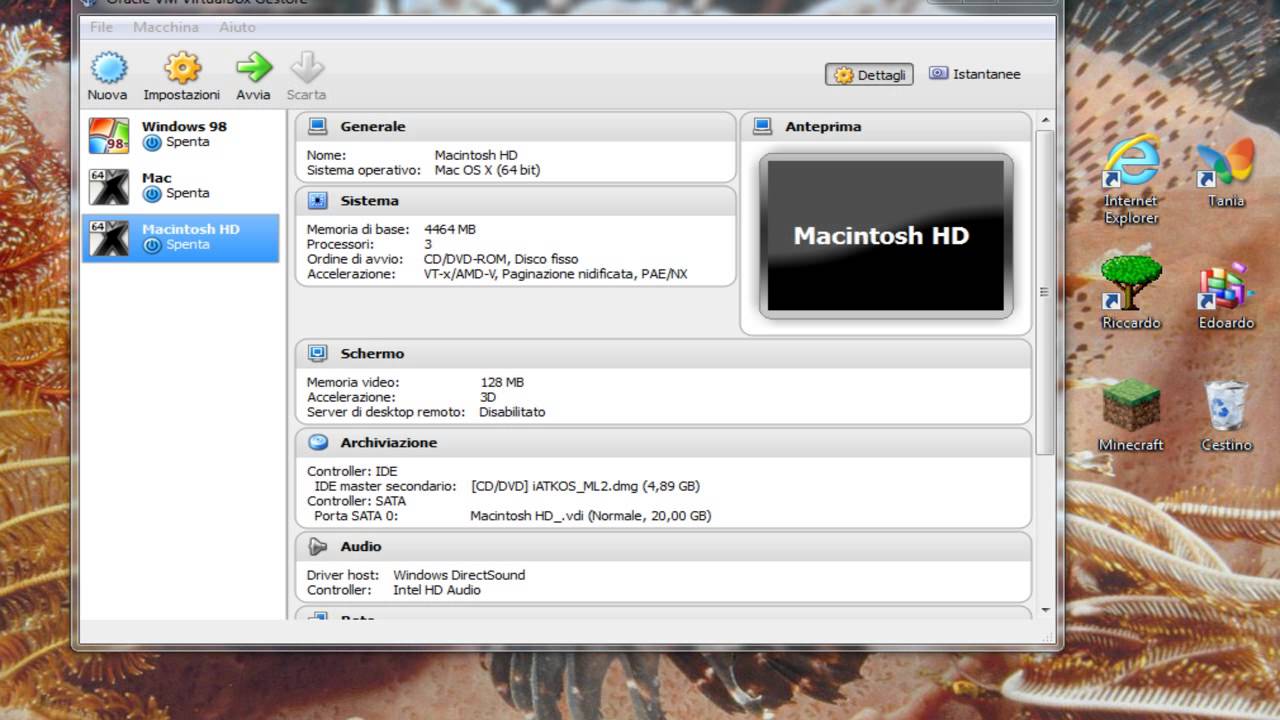
Task: Click 'Controller: IDE' line
Action: pyautogui.click(x=352, y=471)
